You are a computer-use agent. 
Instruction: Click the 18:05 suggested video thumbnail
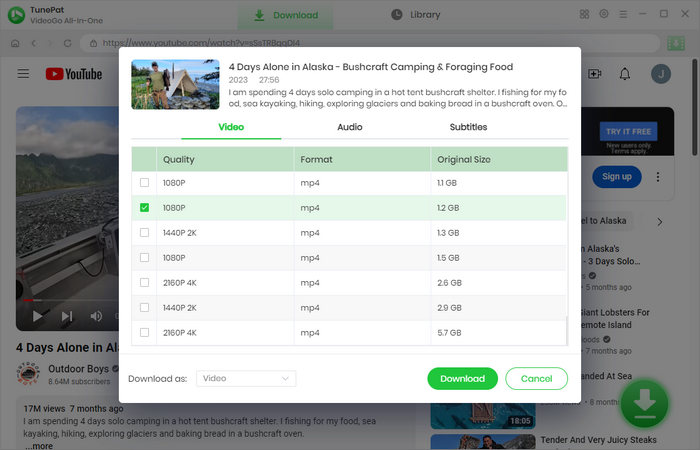pyautogui.click(x=483, y=416)
